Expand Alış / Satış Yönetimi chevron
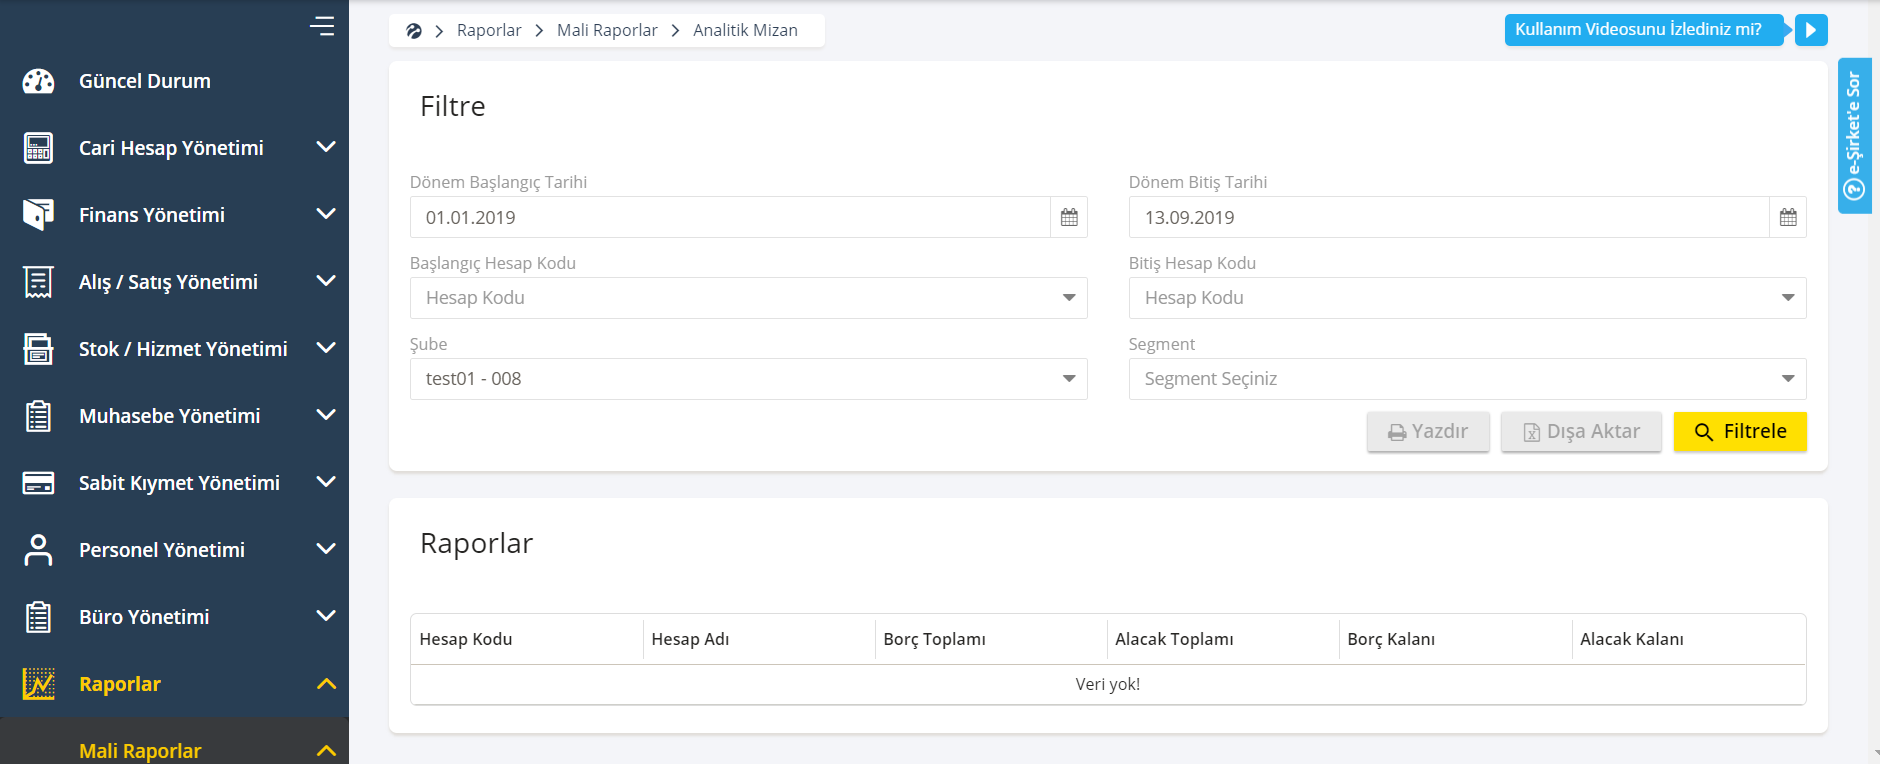 (x=326, y=281)
